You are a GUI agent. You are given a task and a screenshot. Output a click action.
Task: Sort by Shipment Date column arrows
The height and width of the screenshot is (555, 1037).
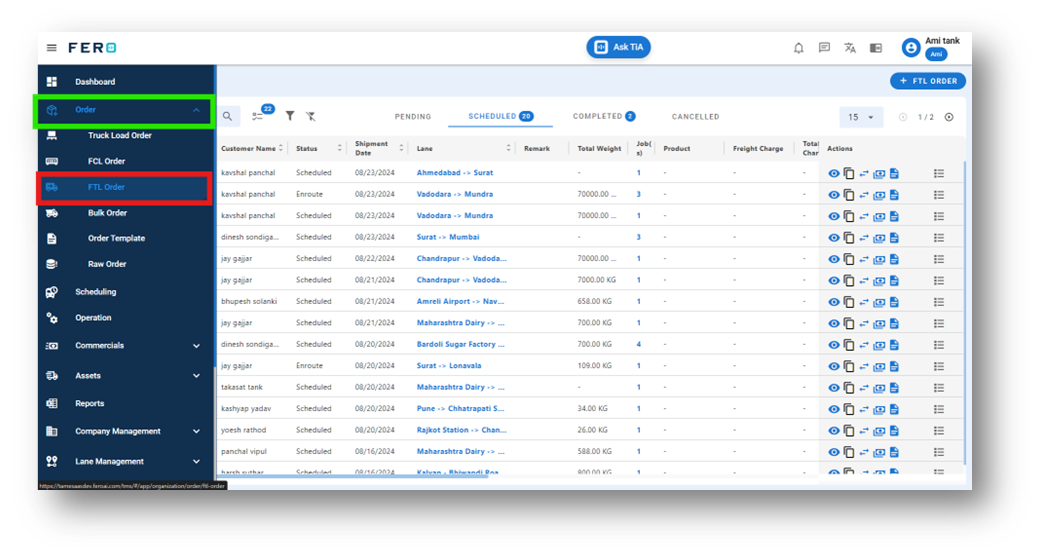(x=401, y=148)
